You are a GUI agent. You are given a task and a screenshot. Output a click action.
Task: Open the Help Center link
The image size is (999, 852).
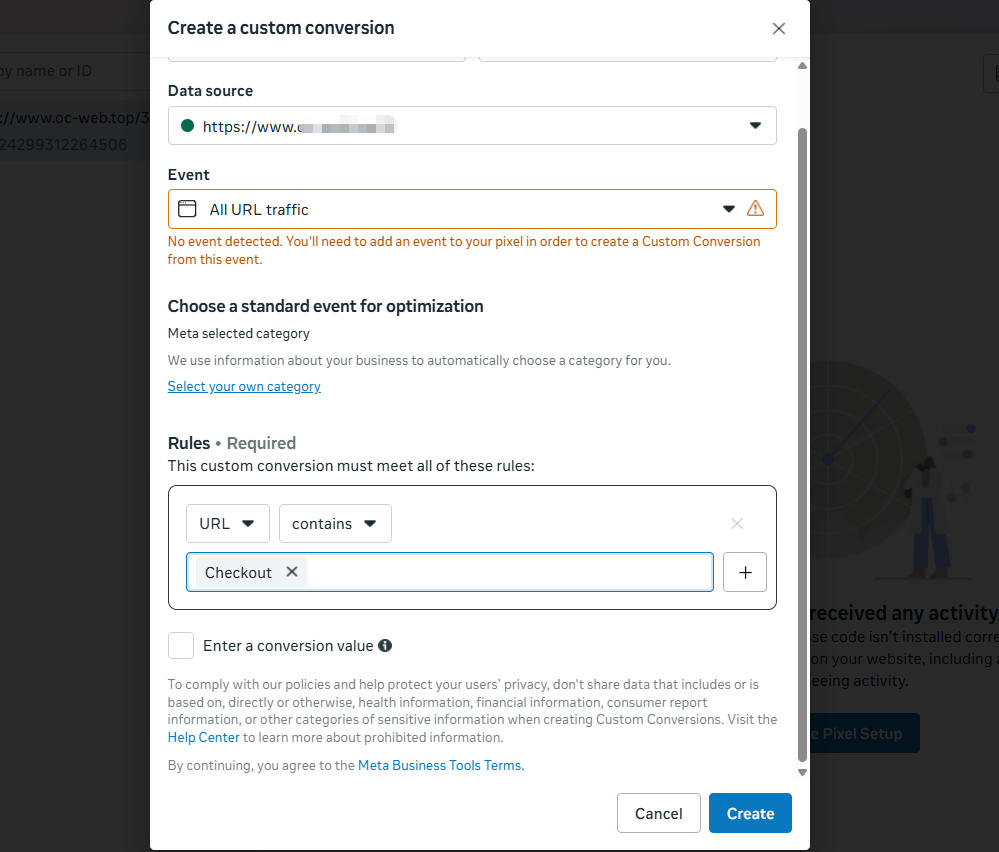204,737
